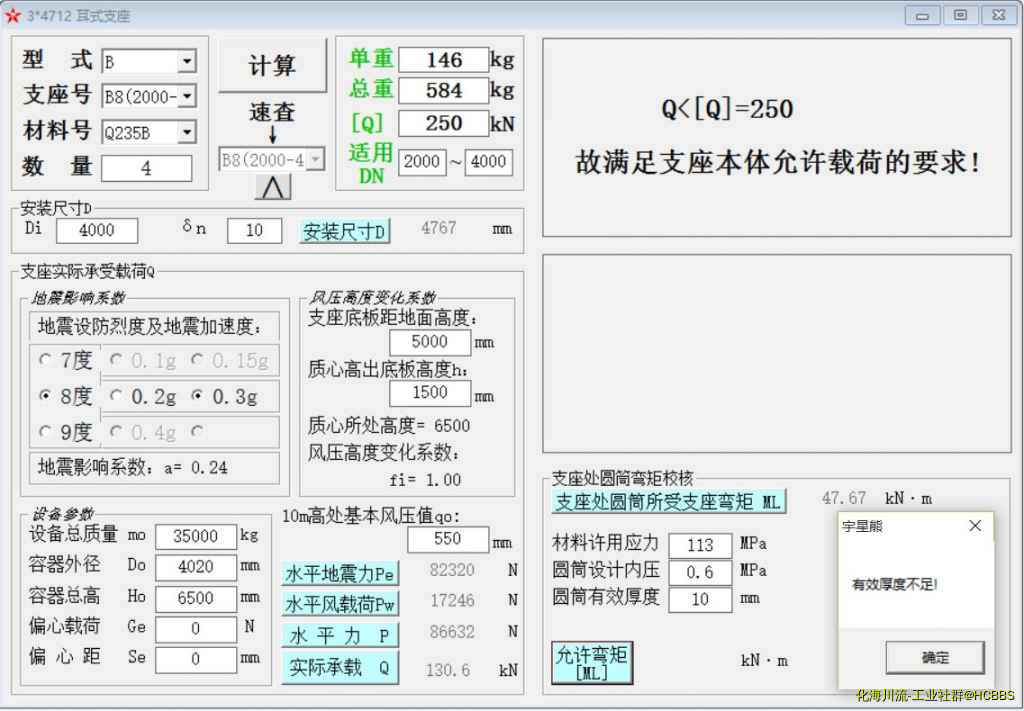The width and height of the screenshot is (1024, 711).
Task: Open the 型式 type dropdown
Action: click(187, 61)
